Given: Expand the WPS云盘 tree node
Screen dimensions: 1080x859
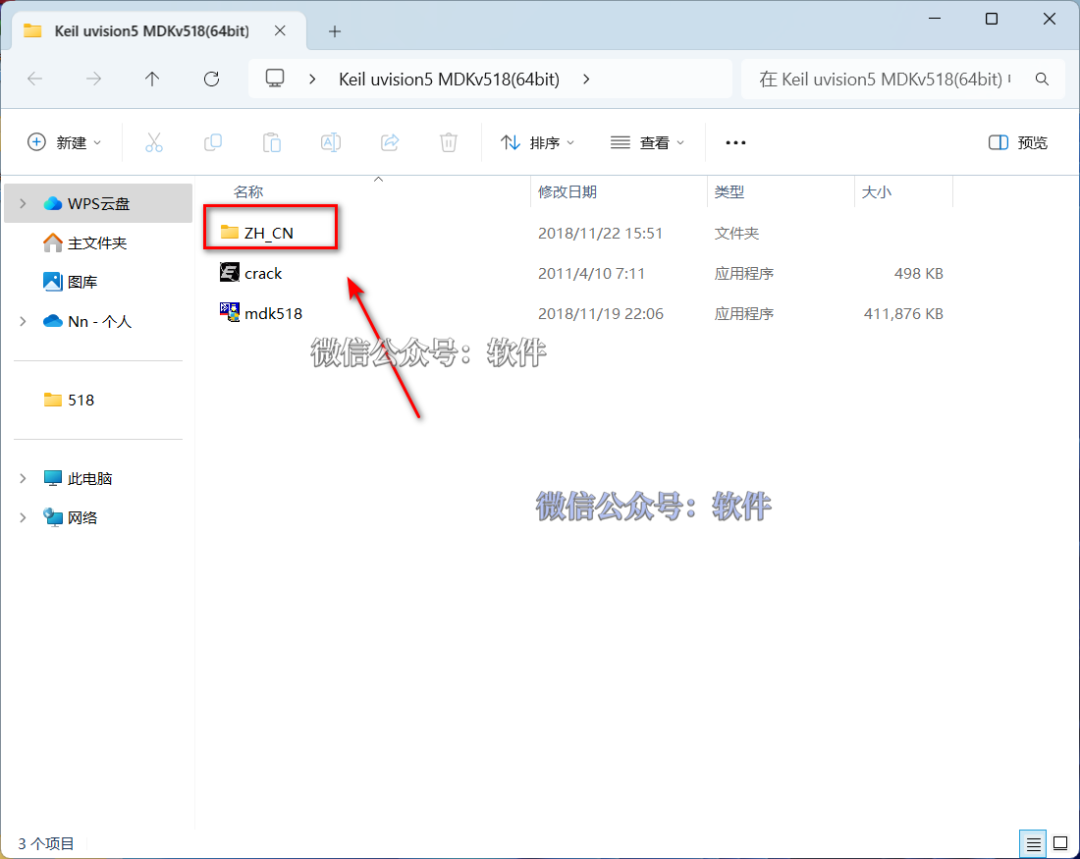Looking at the screenshot, I should (x=23, y=203).
